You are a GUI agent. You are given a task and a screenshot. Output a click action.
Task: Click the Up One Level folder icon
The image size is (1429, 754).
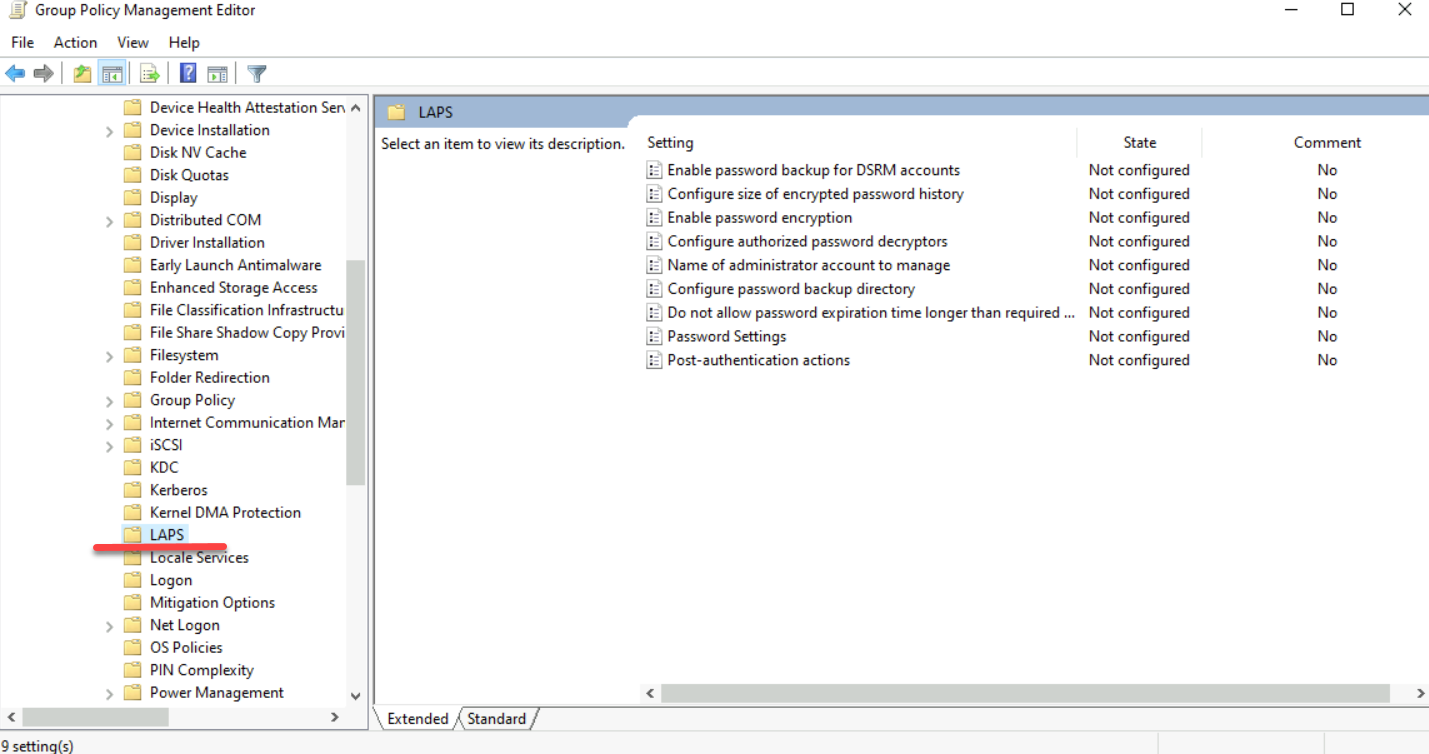tap(81, 72)
